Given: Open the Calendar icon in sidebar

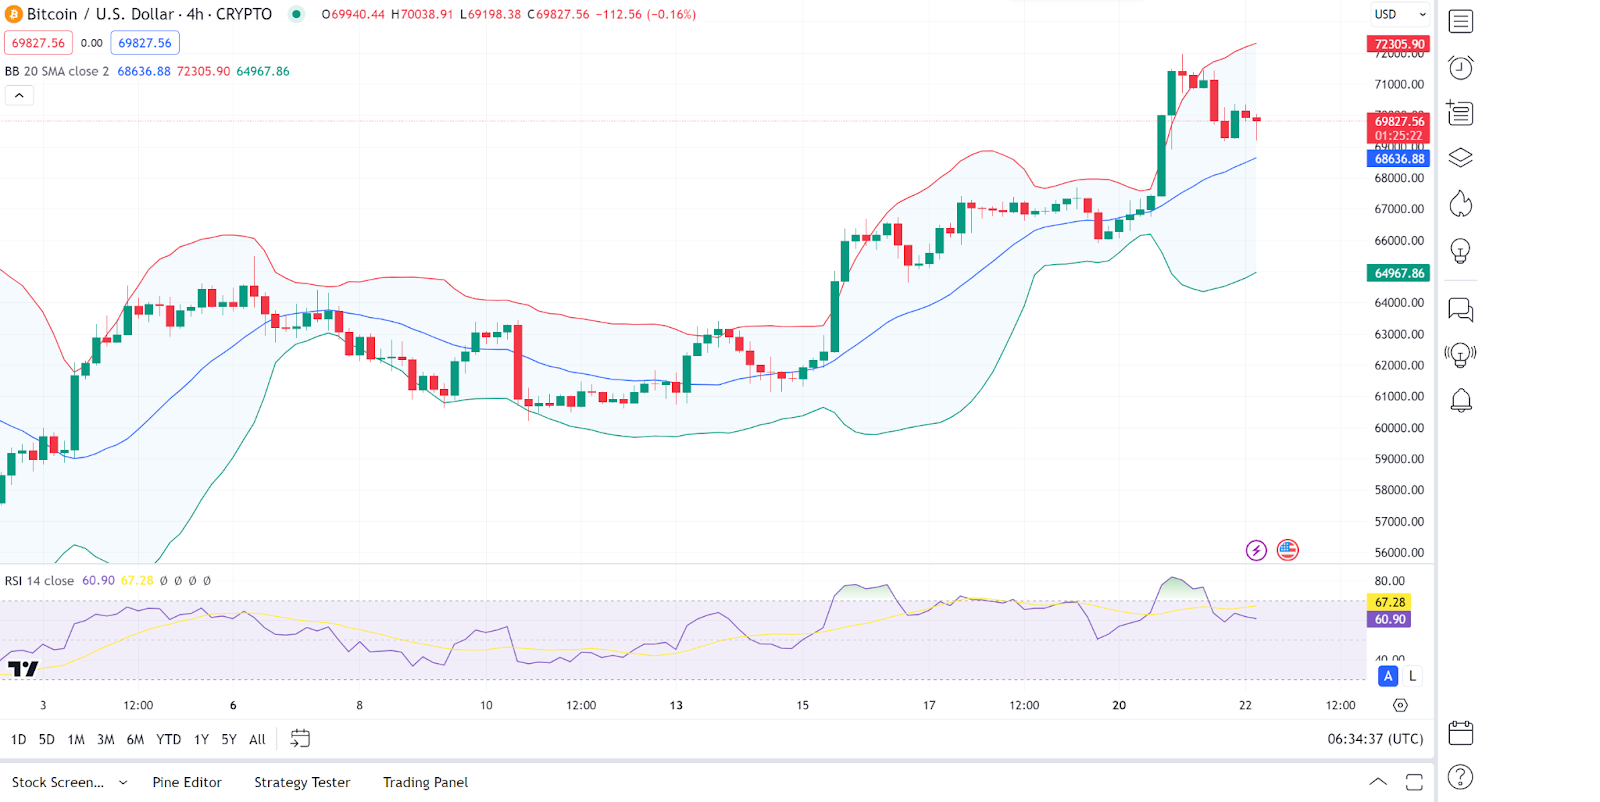Looking at the screenshot, I should pos(1461,733).
